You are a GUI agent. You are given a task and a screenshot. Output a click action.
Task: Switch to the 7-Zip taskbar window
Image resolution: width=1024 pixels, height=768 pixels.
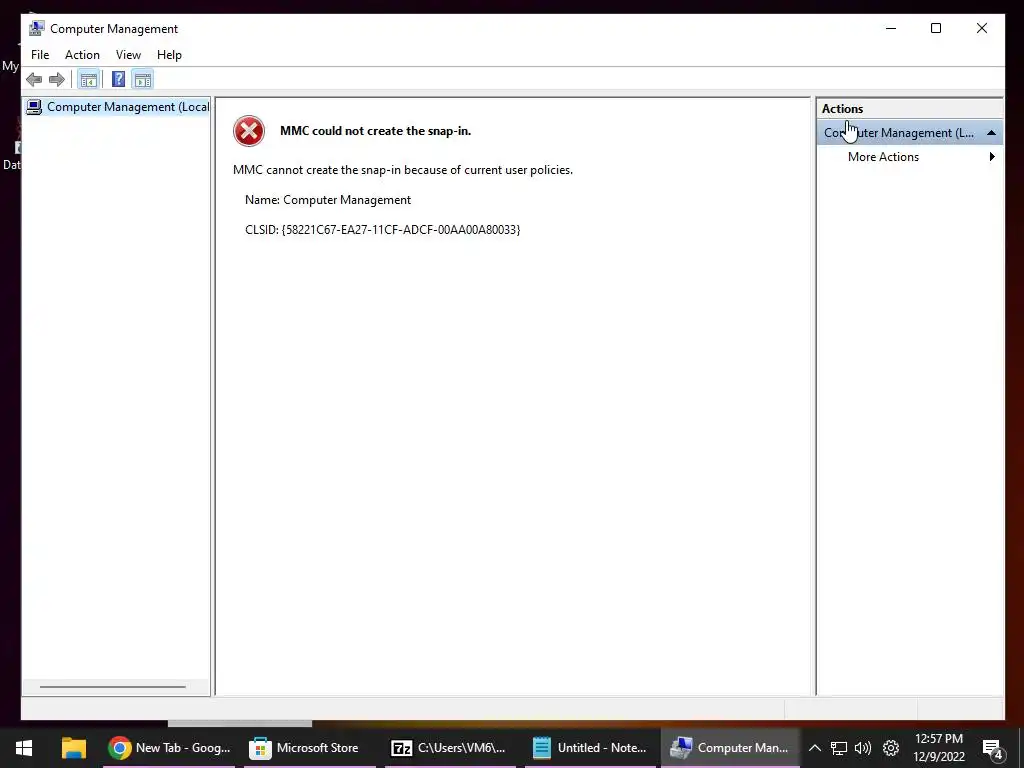[451, 748]
